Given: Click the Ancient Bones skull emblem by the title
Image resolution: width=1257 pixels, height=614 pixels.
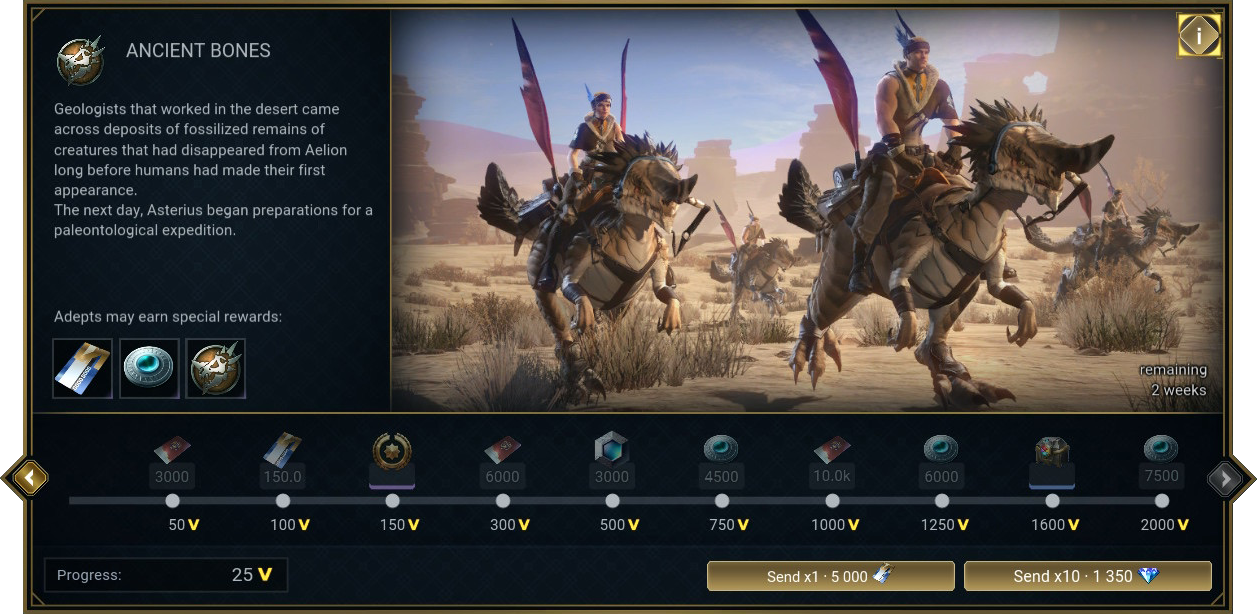Looking at the screenshot, I should (x=81, y=60).
